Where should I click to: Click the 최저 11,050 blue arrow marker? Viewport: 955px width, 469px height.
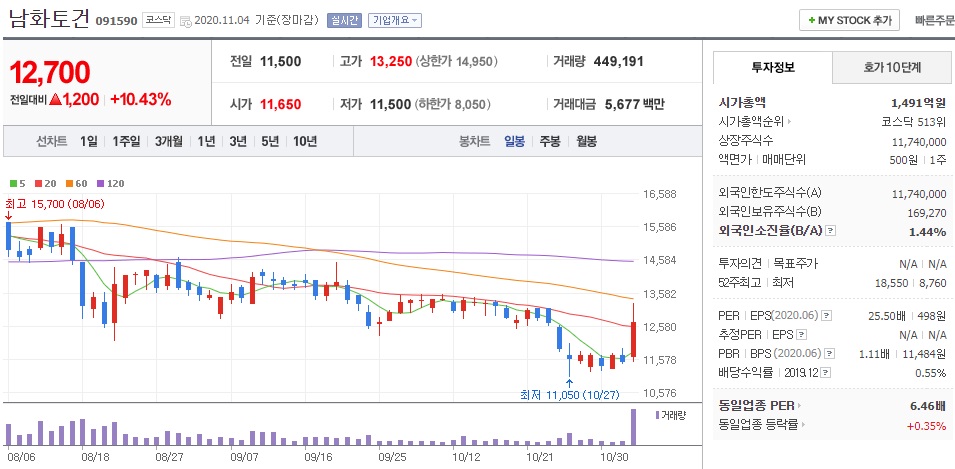click(569, 384)
